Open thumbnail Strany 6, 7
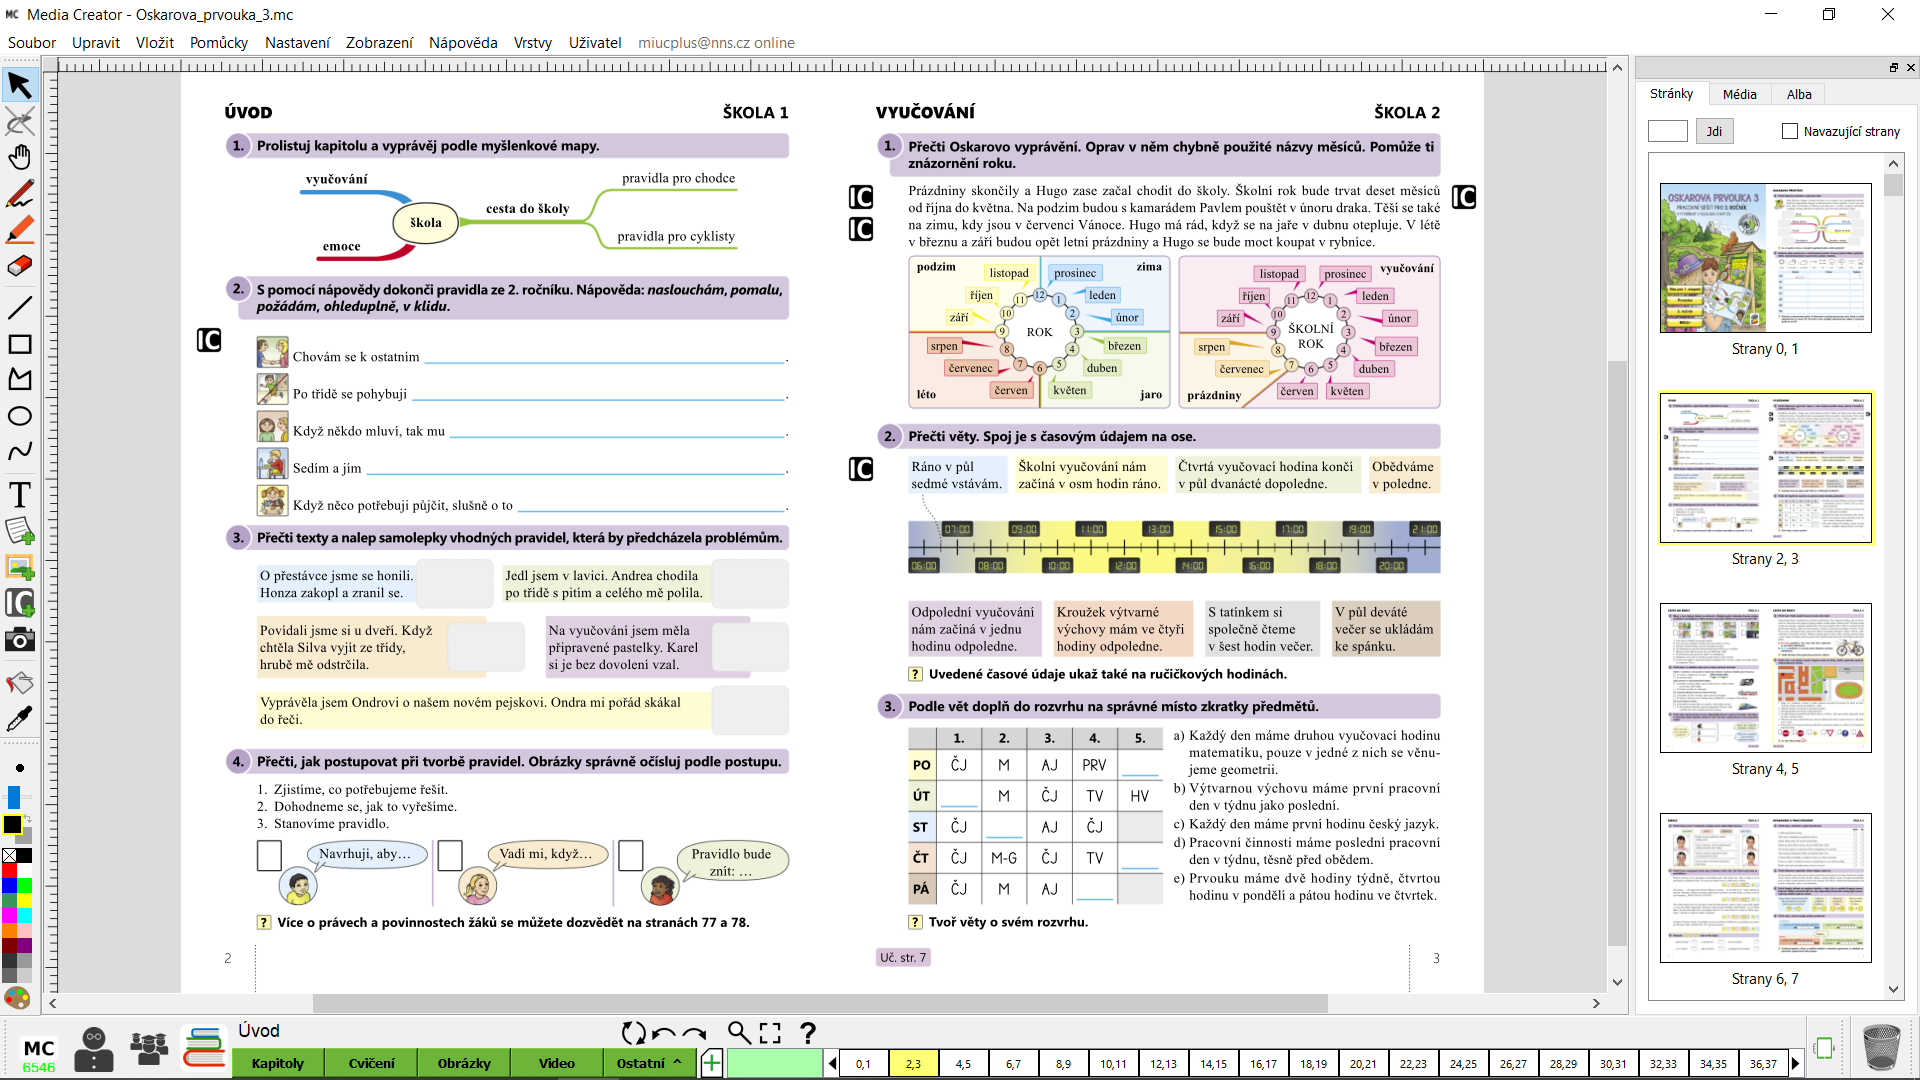This screenshot has width=1920, height=1080. pos(1765,888)
